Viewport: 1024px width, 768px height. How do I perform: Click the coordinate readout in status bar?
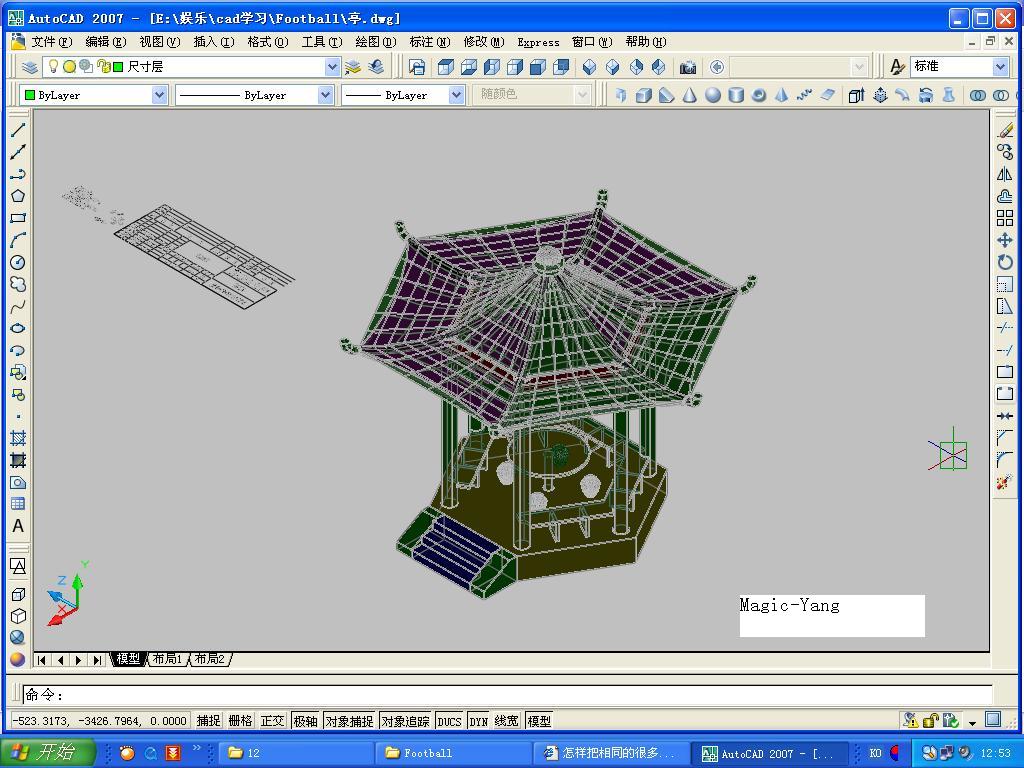(x=101, y=721)
